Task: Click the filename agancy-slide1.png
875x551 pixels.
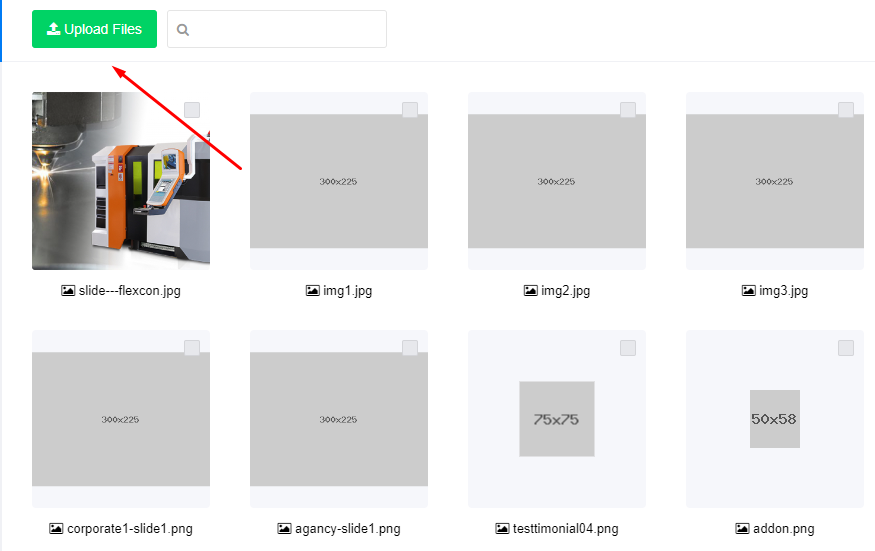Action: point(348,529)
